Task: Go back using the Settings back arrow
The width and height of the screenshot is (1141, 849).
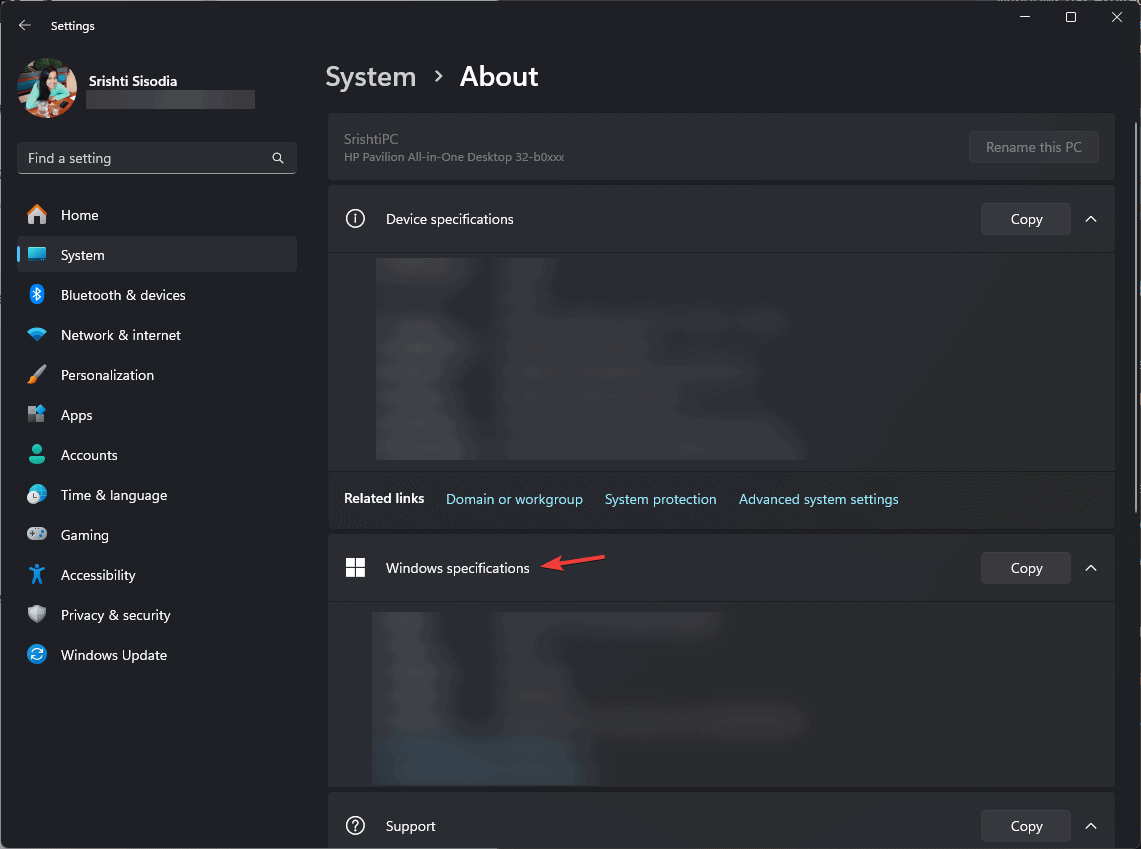Action: [25, 25]
